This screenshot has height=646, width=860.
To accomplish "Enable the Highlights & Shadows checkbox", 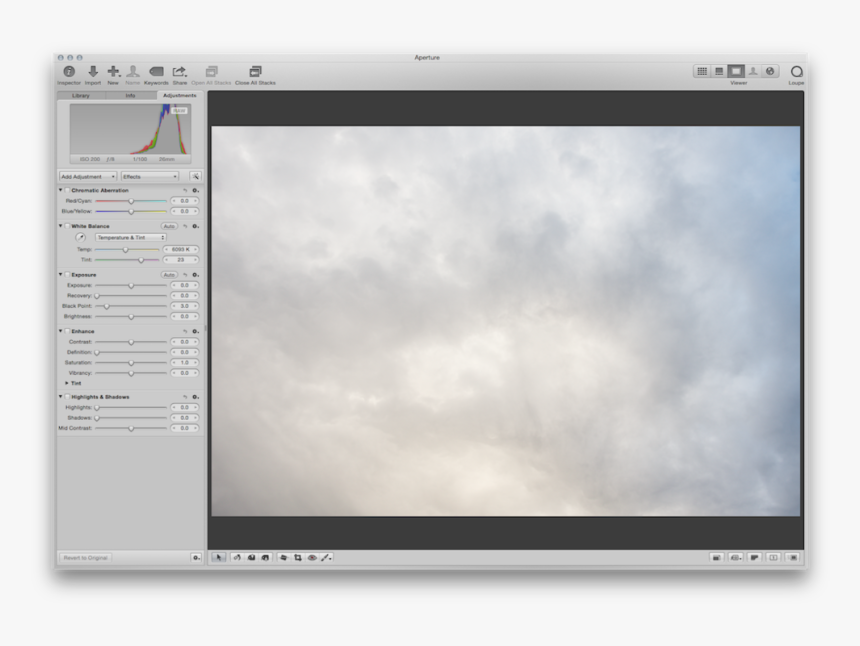I will click(x=67, y=396).
